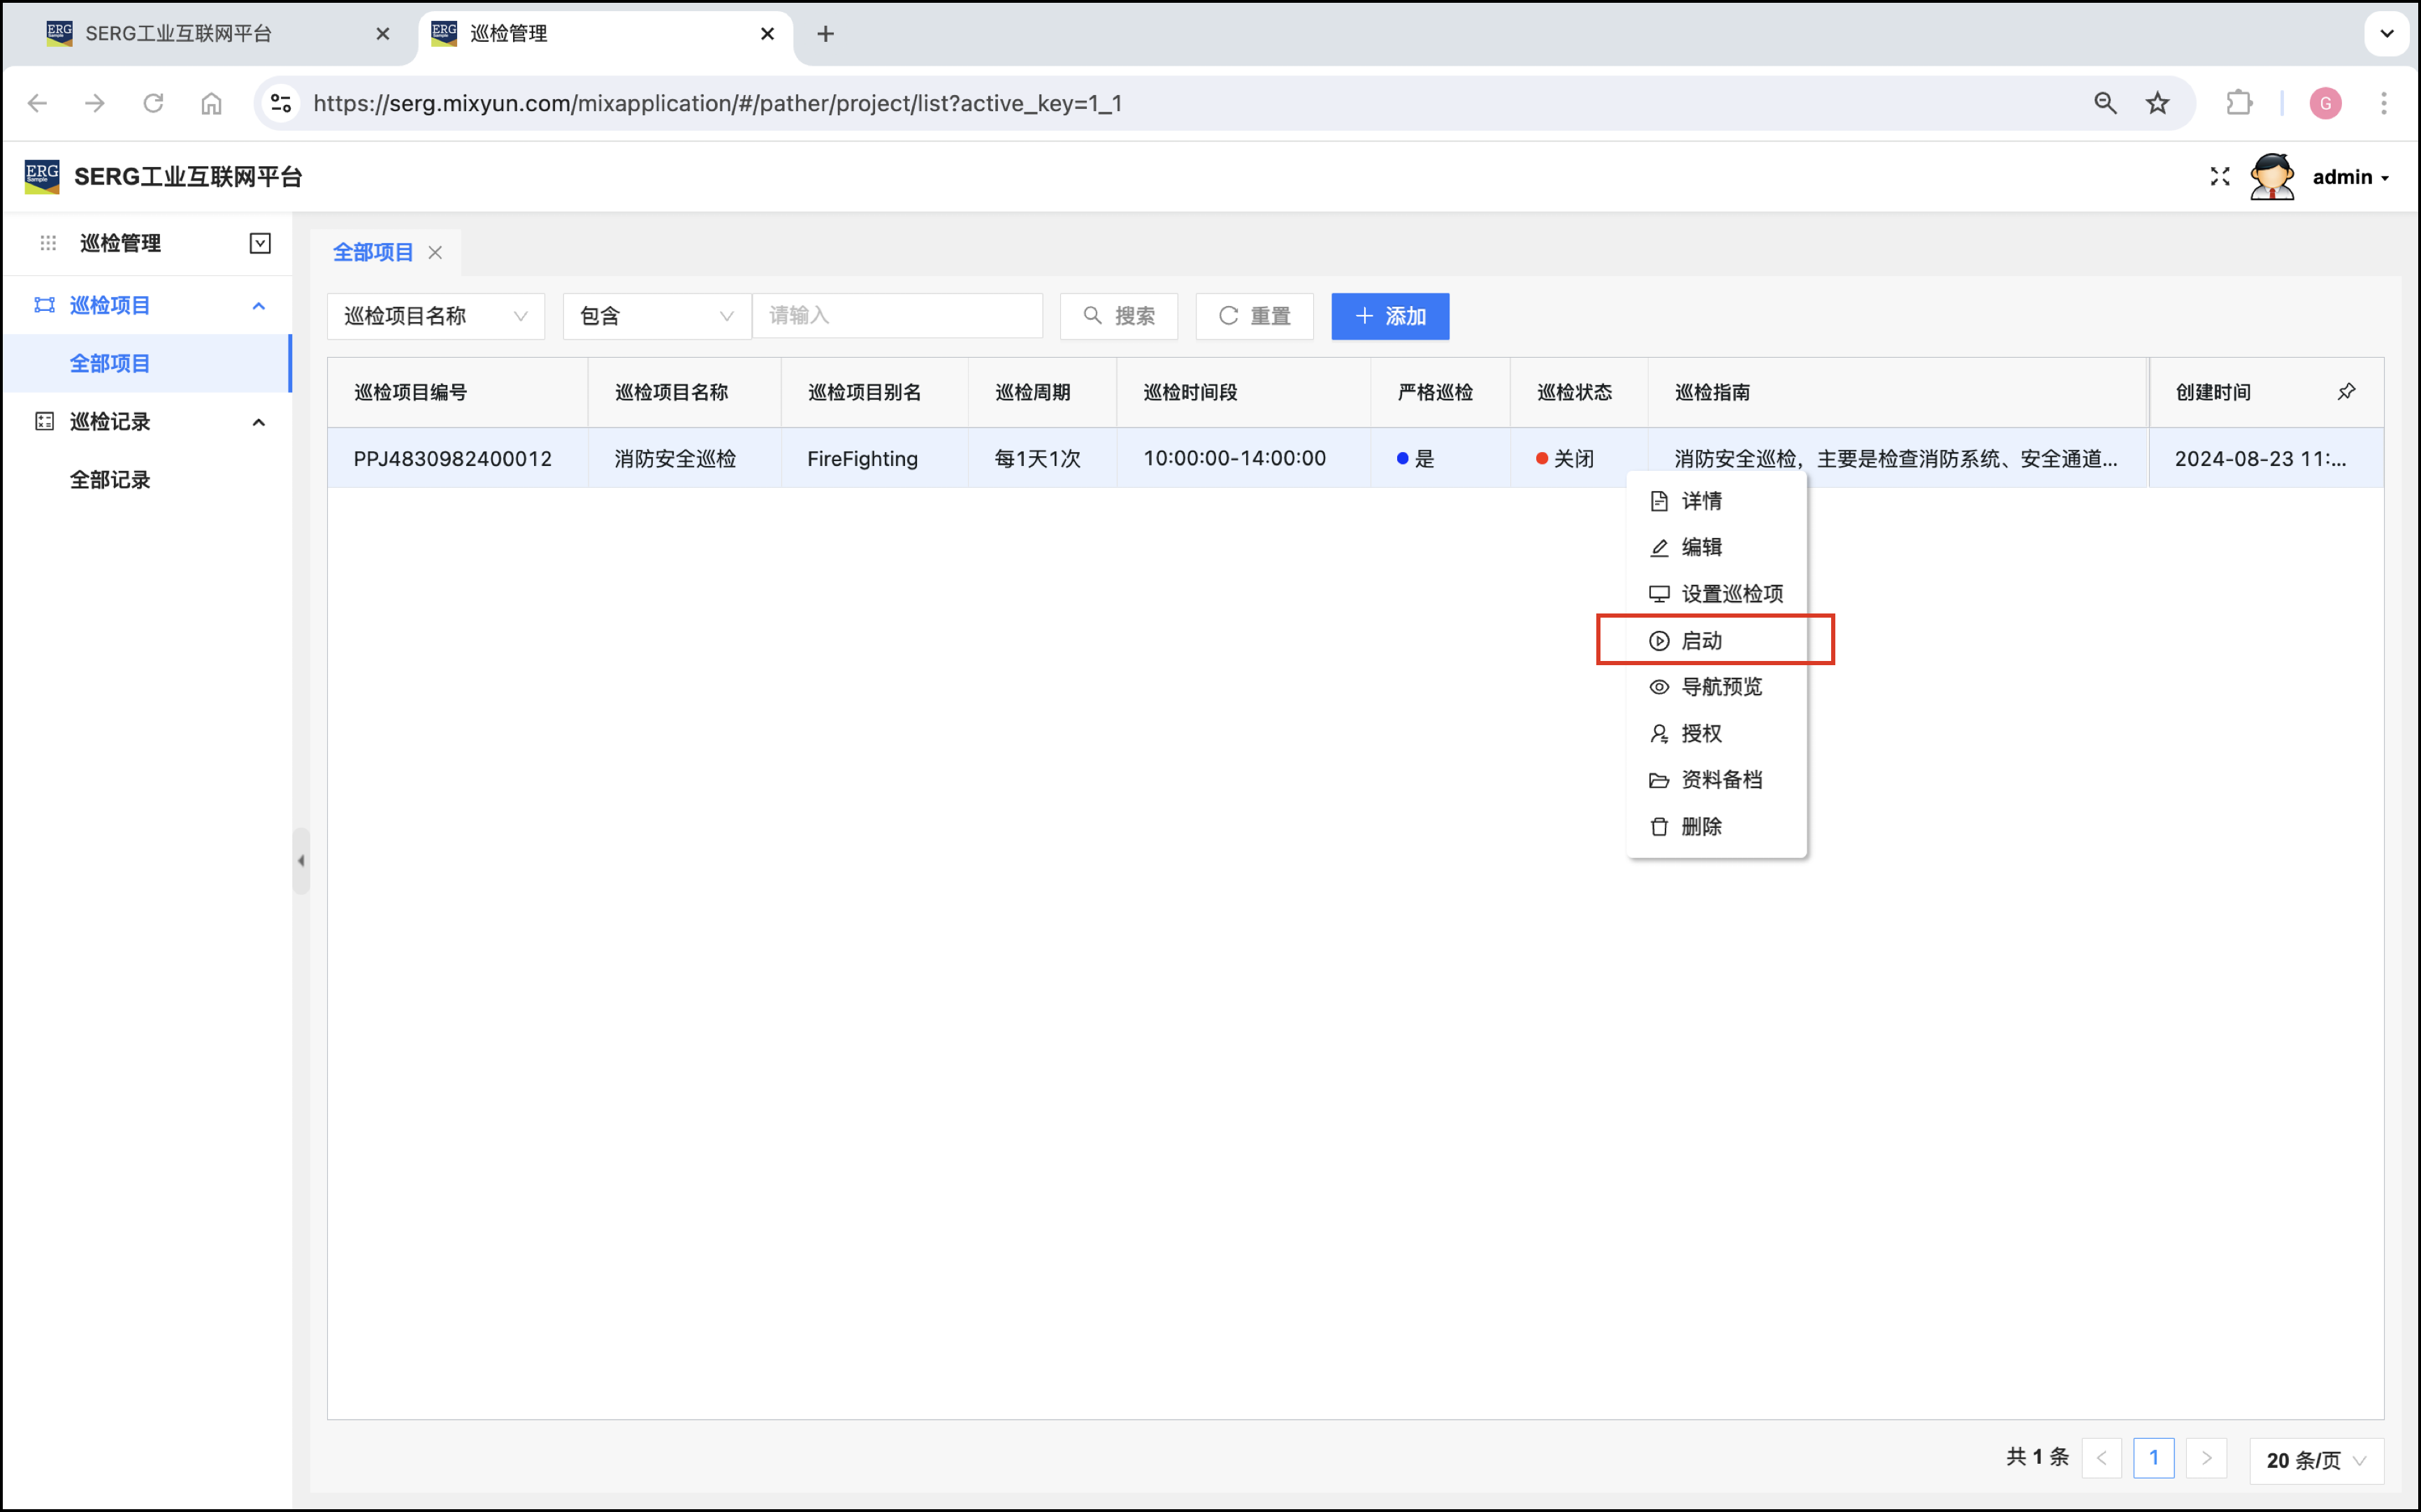Click the browser zoom magnifier icon
The width and height of the screenshot is (2421, 1512).
coord(2105,103)
